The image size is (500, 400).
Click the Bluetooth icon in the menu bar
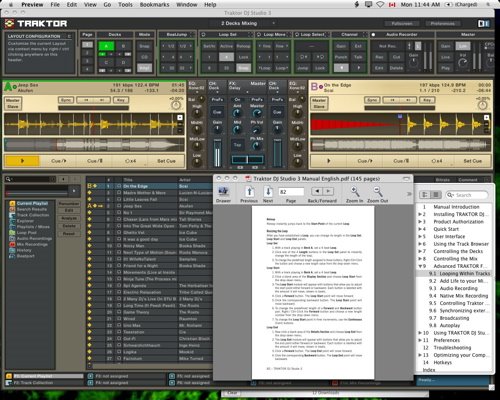pyautogui.click(x=357, y=5)
